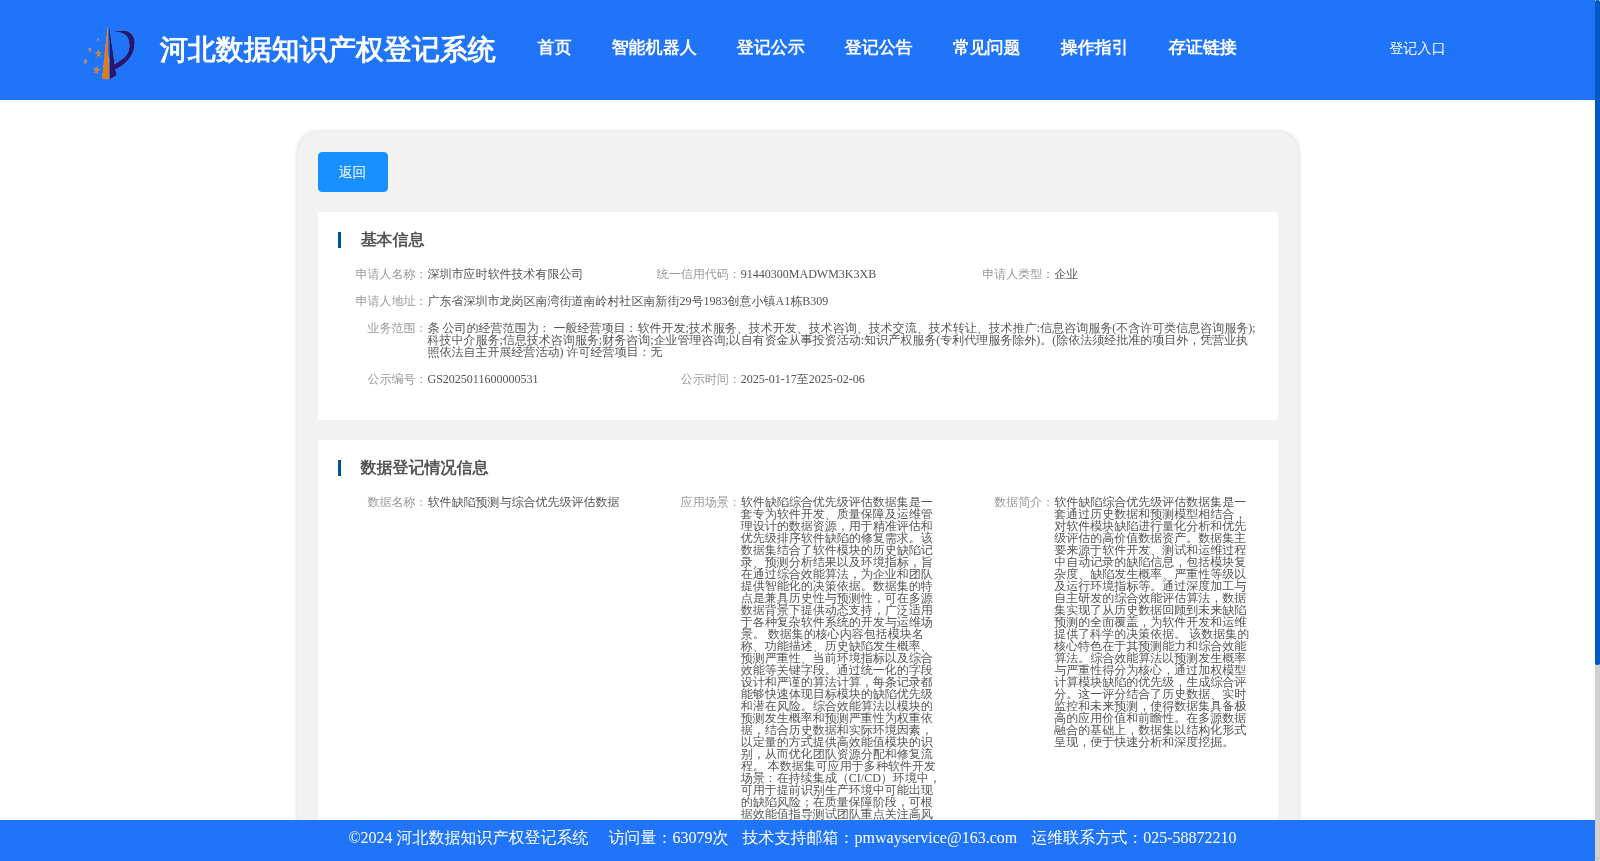The width and height of the screenshot is (1600, 861).
Task: Open the 常见问题 menu item
Action: tap(986, 48)
